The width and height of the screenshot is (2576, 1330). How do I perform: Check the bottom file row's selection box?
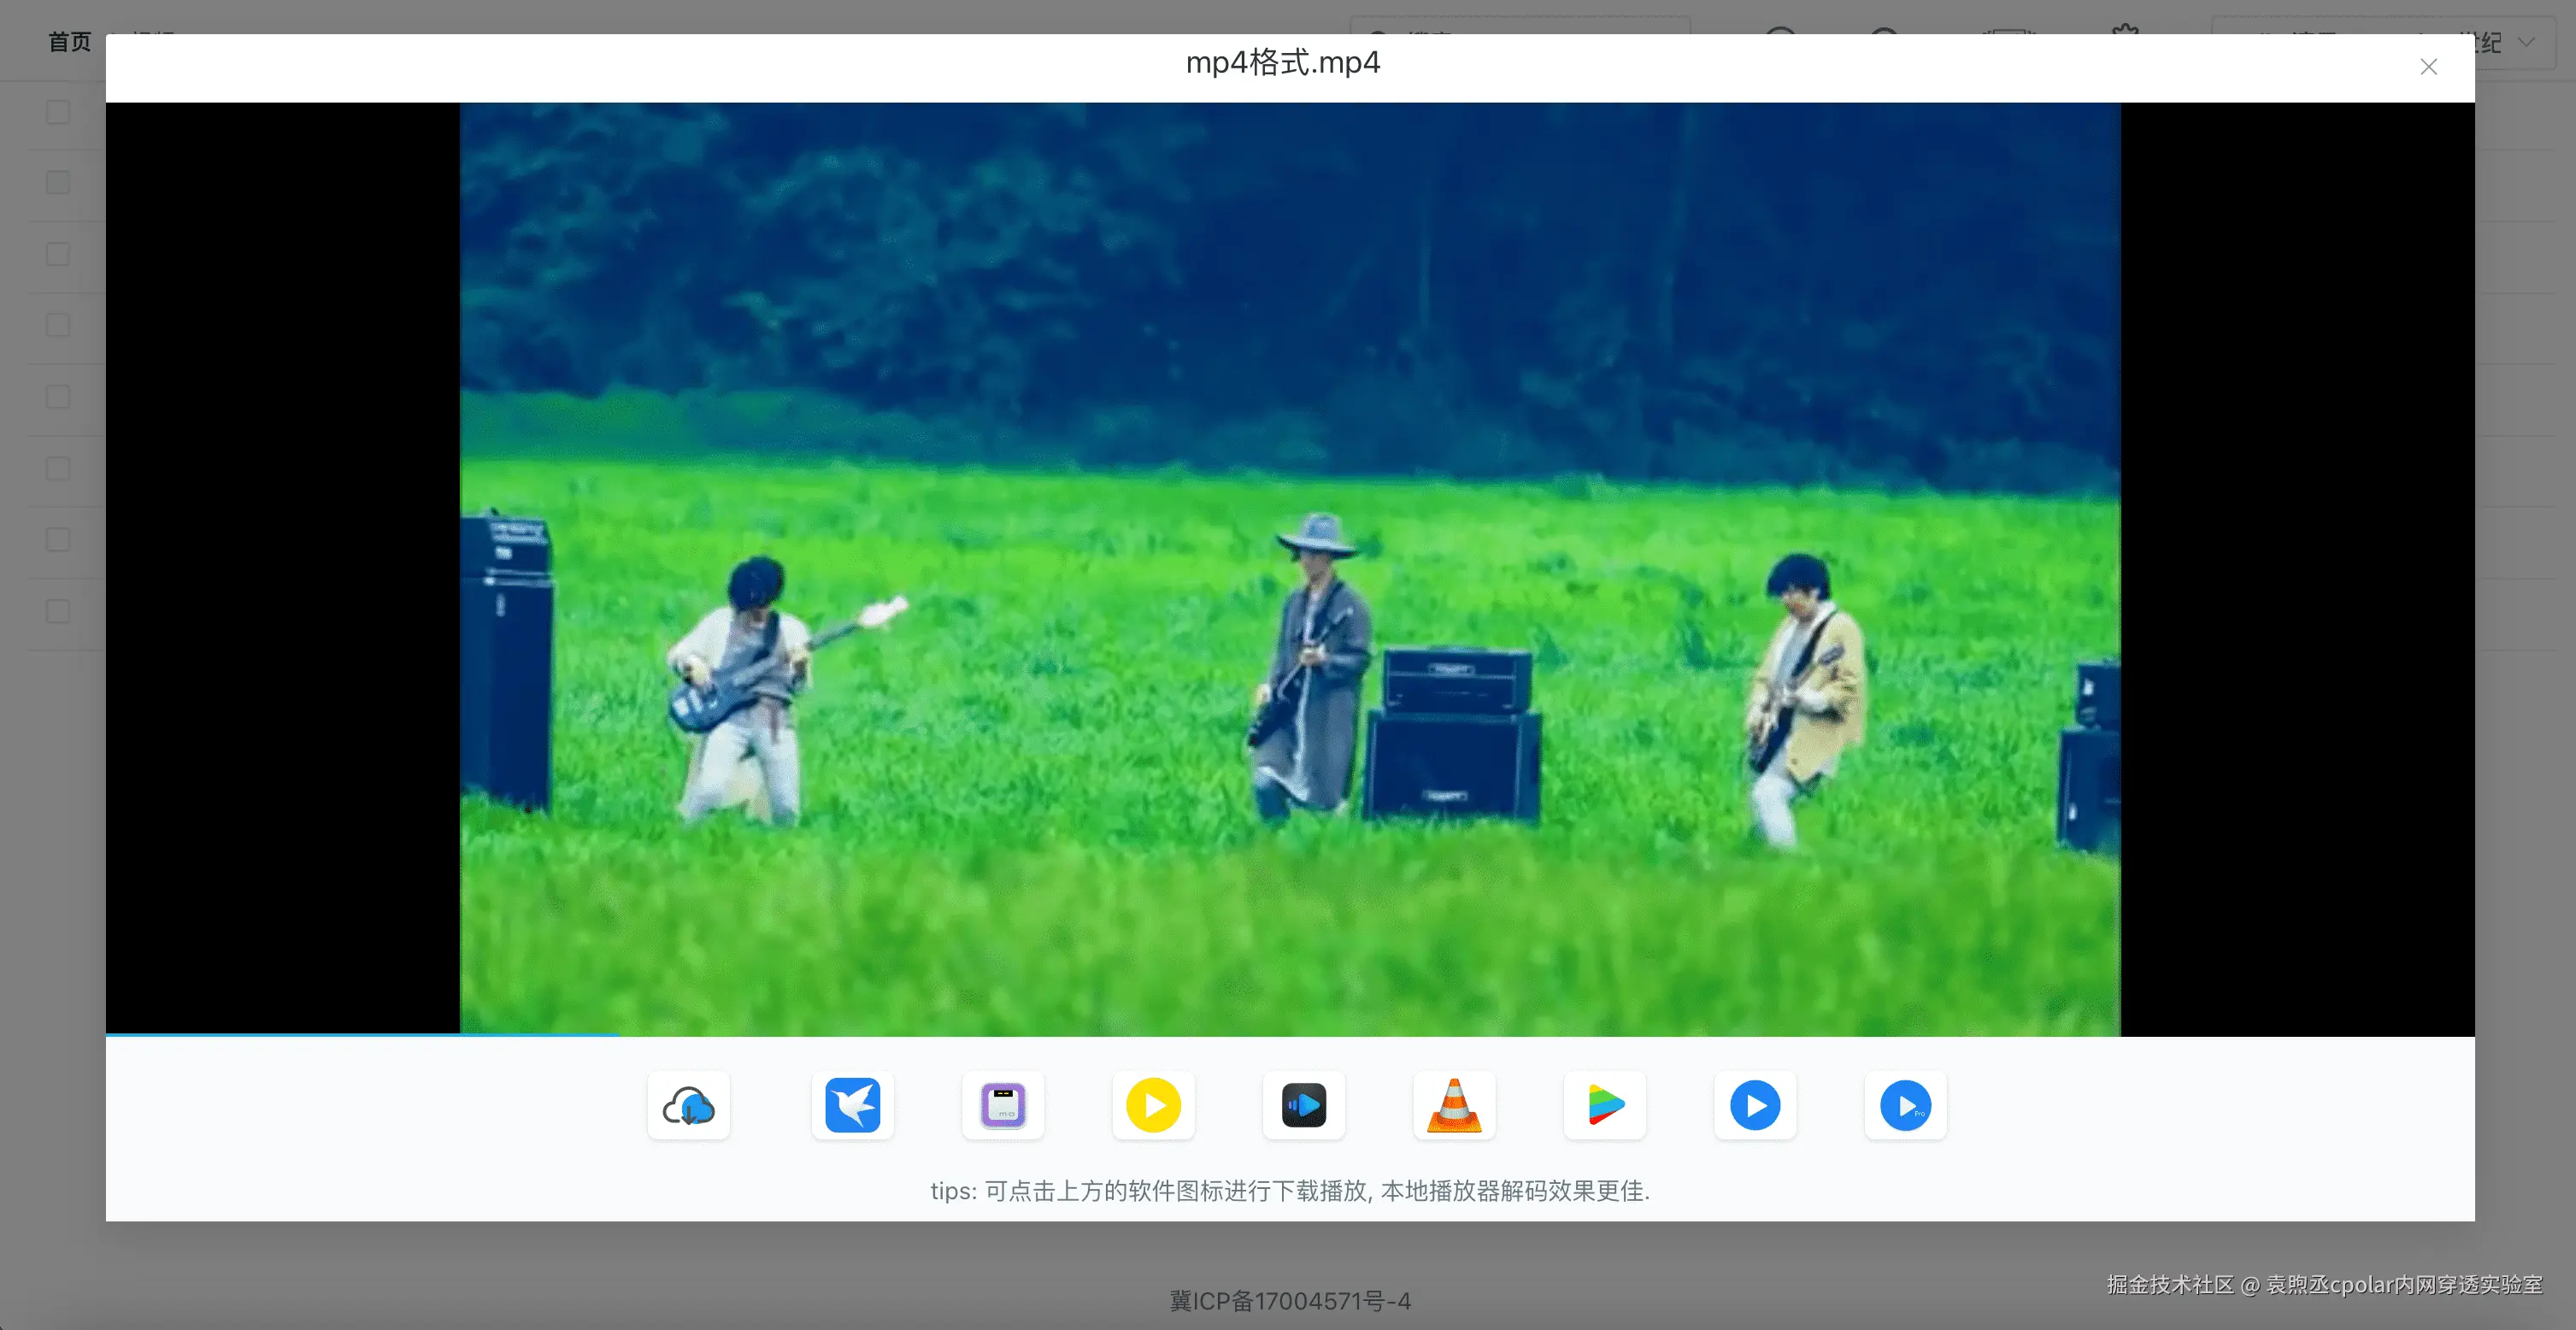pos(56,610)
